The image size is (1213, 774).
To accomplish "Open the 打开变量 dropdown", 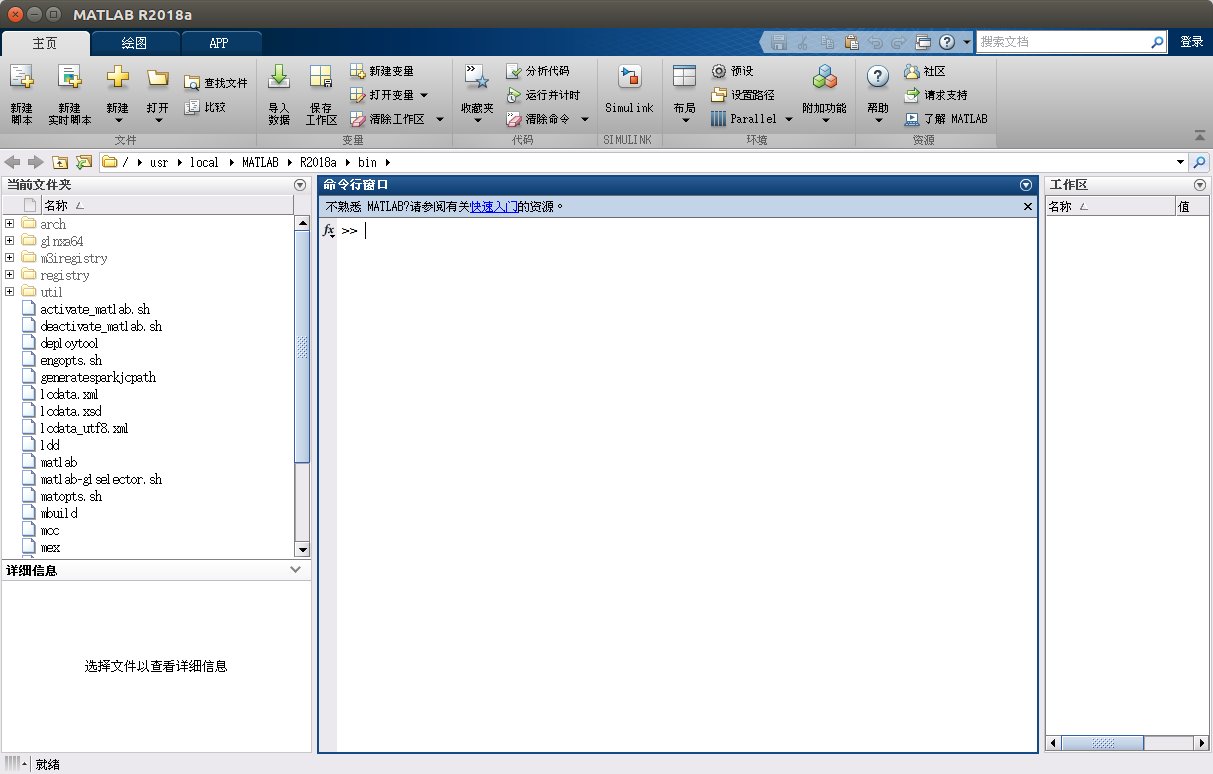I will 423,95.
